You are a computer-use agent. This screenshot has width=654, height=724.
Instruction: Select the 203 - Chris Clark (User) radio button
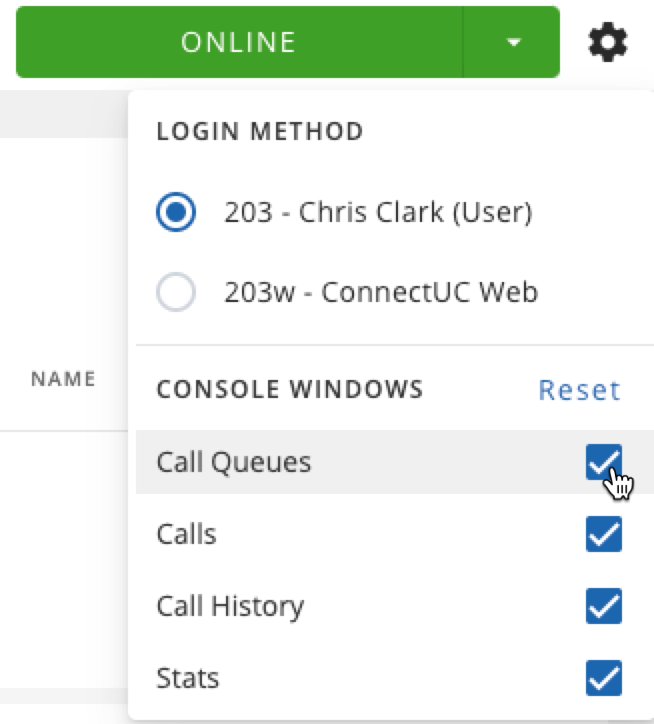[176, 212]
